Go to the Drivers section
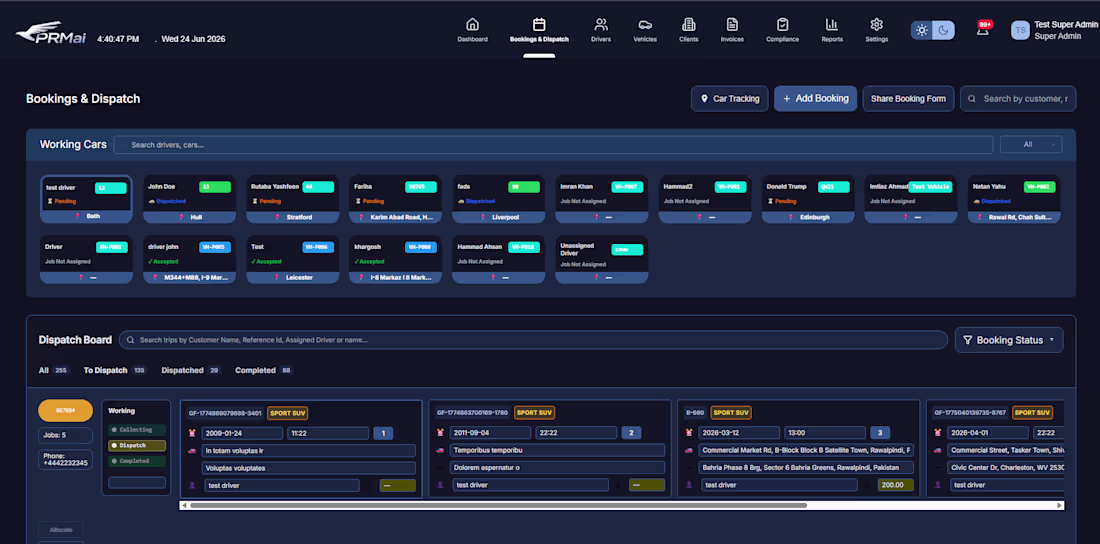 pos(601,30)
